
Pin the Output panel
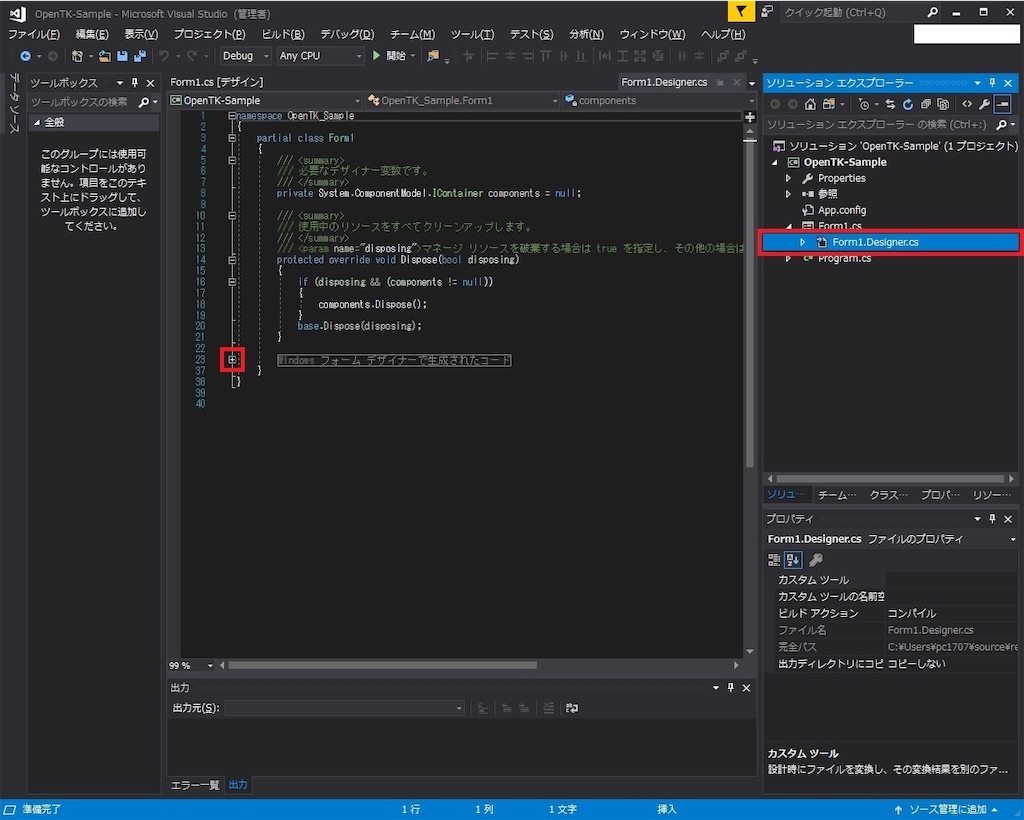click(731, 687)
